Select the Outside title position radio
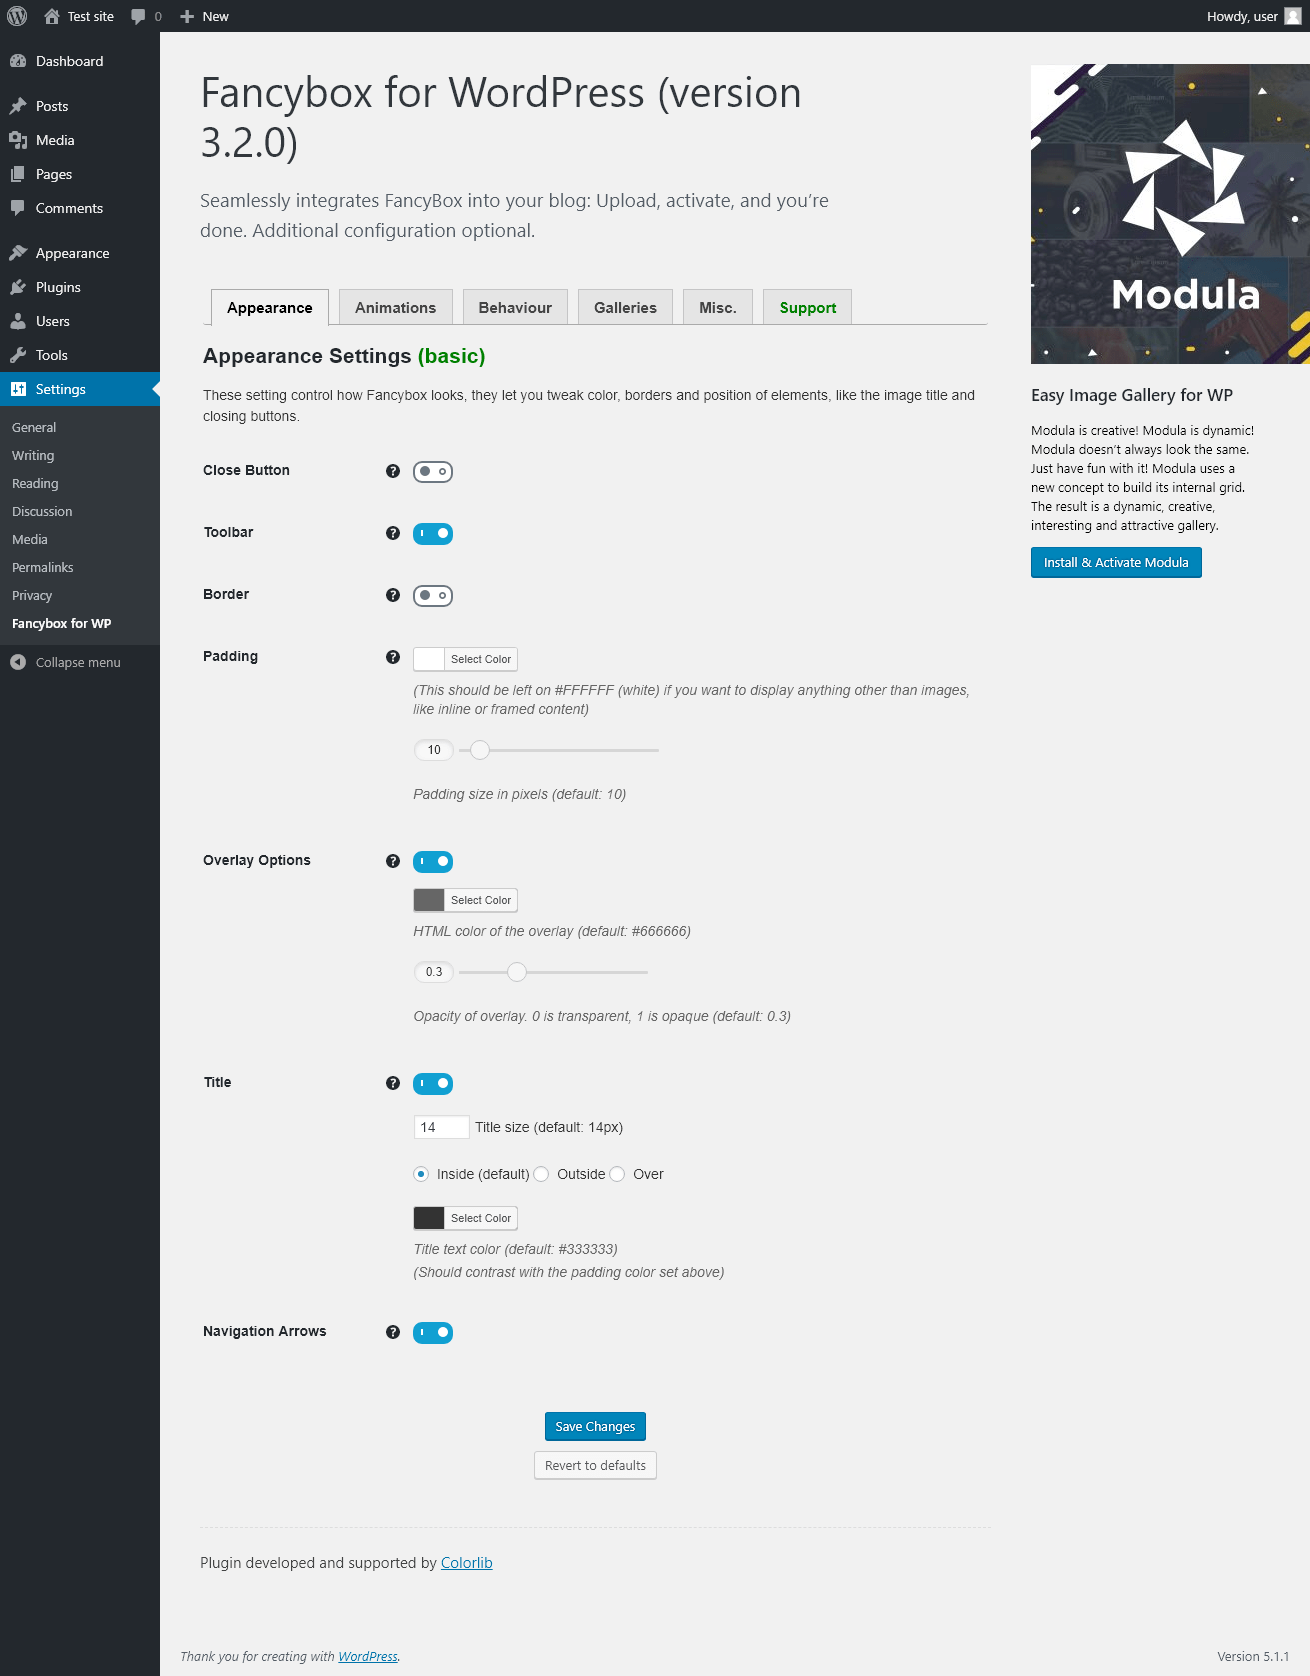This screenshot has width=1310, height=1676. point(541,1174)
